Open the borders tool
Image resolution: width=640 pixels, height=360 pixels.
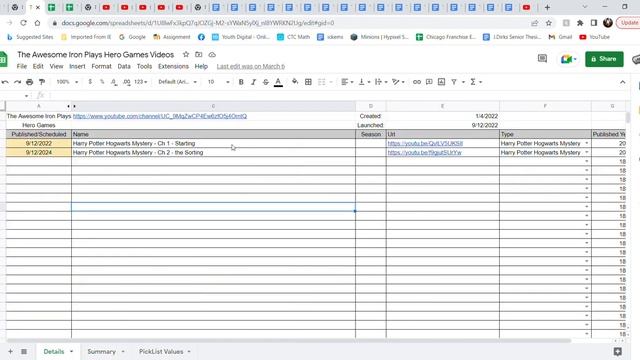click(x=308, y=82)
